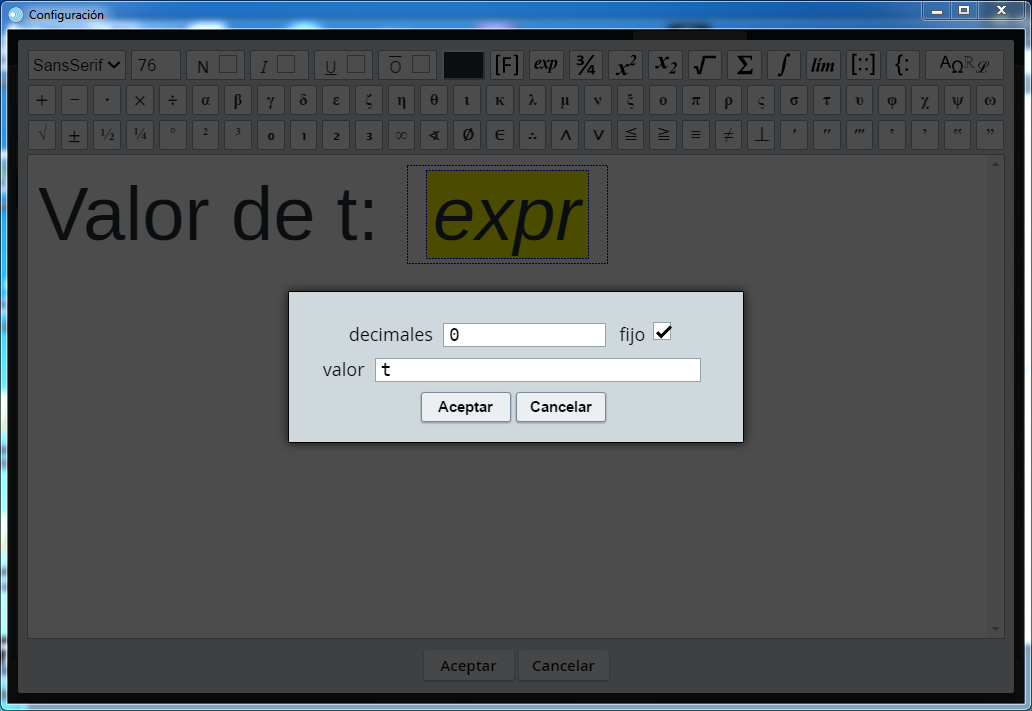
Task: Insert a limit (lim) template
Action: [823, 65]
